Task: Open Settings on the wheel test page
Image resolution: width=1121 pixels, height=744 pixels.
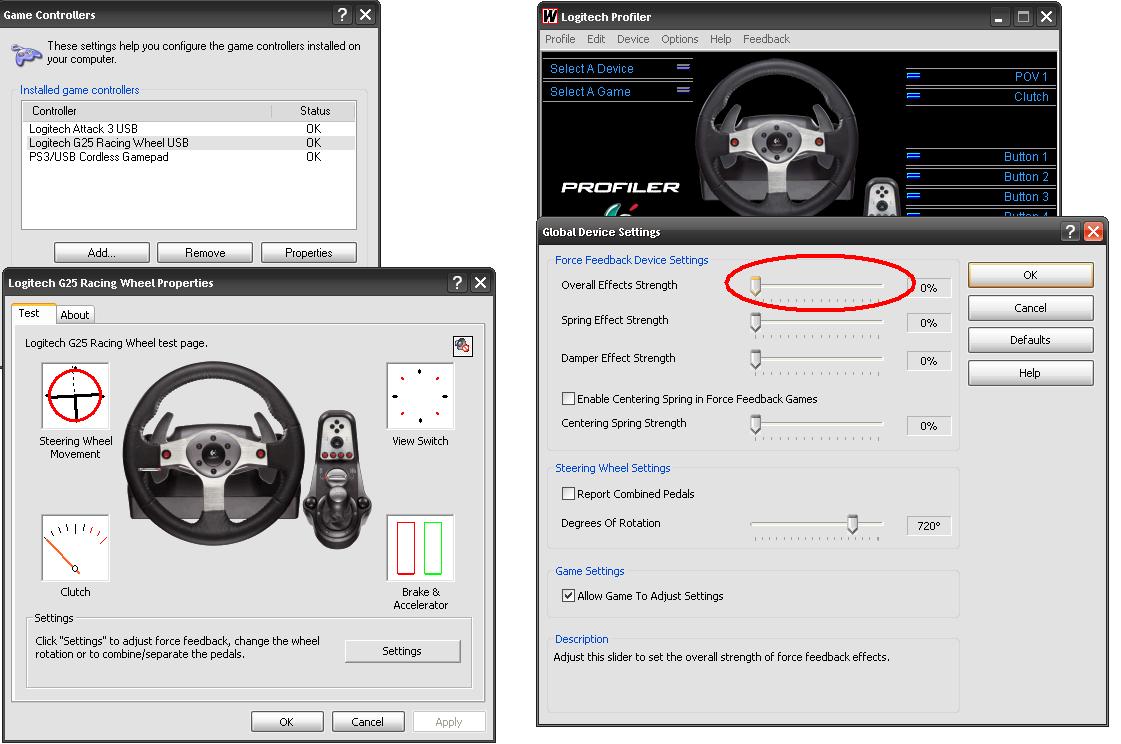Action: (402, 651)
